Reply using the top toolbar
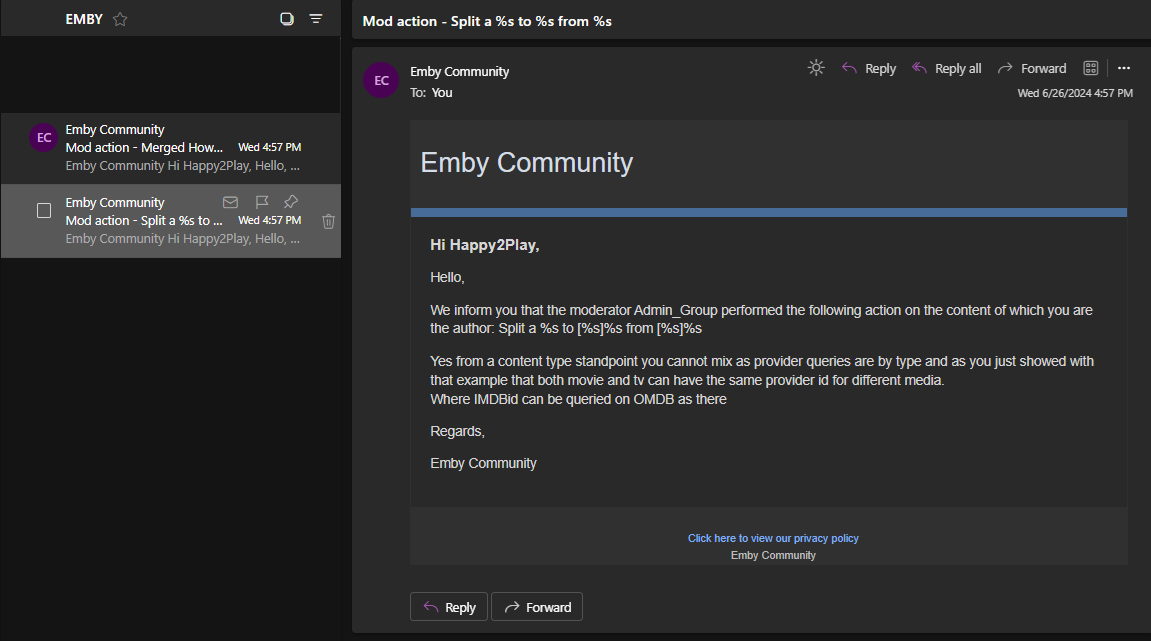This screenshot has height=641, width=1151. tap(868, 68)
